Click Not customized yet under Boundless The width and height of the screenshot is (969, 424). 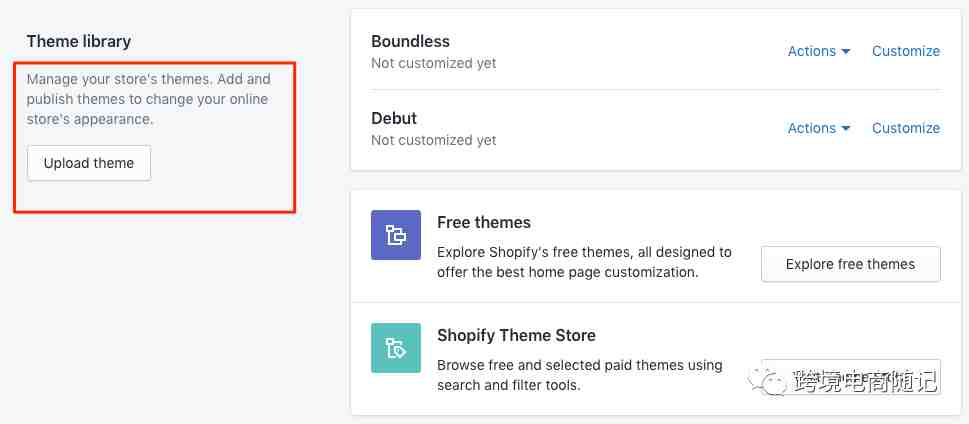click(434, 63)
